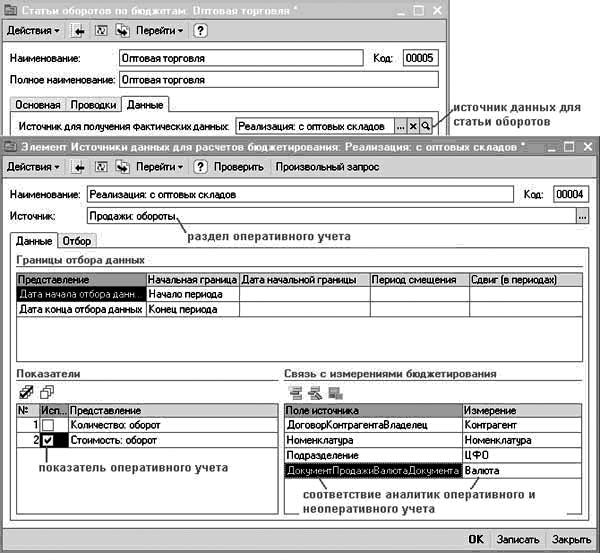Click Полное наименование input field
Viewport: 600px width, 553px height.
279,80
